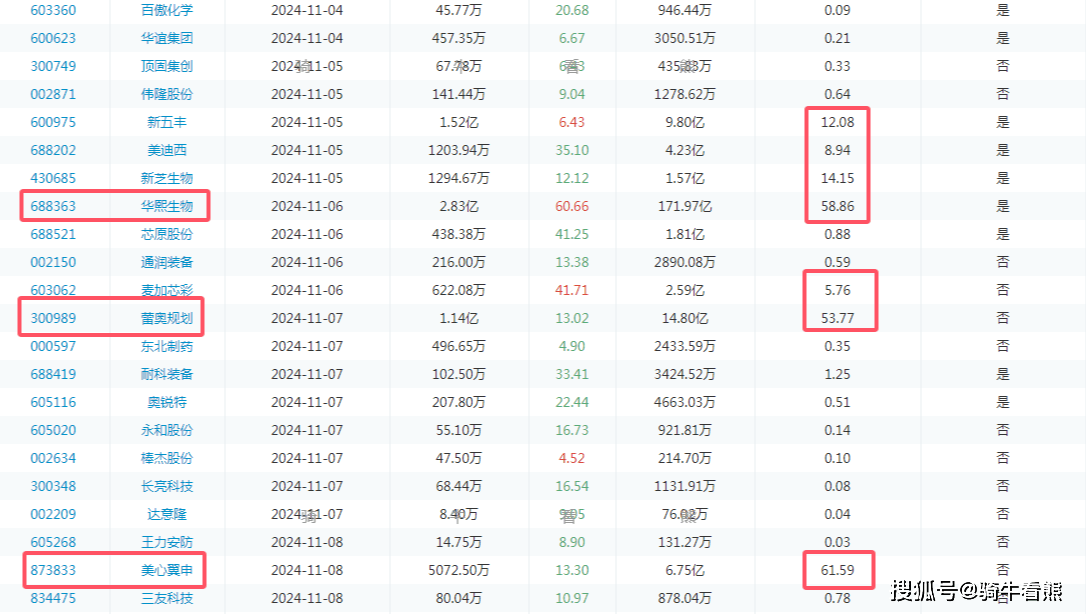
Task: Open stock code link 002634
Action: [53, 458]
